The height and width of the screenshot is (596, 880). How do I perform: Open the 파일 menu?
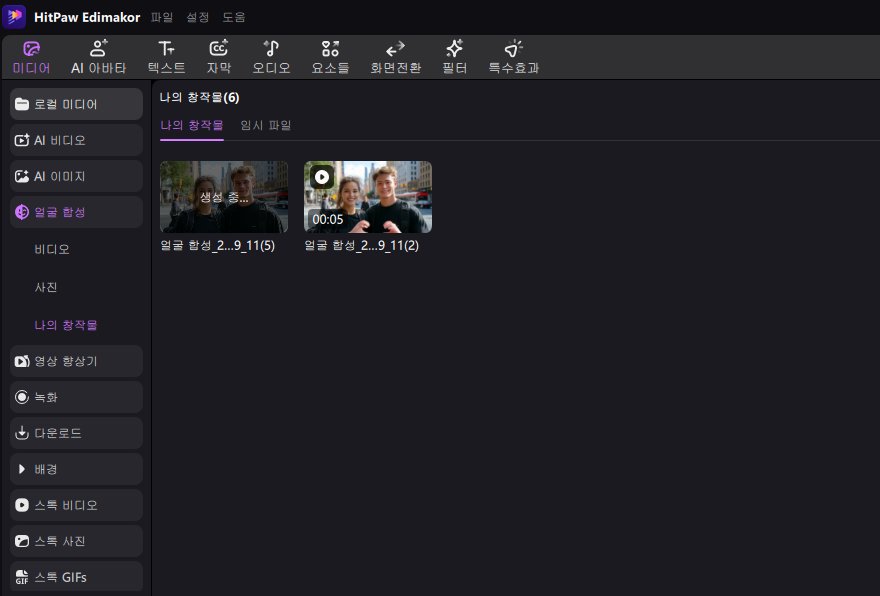point(162,17)
